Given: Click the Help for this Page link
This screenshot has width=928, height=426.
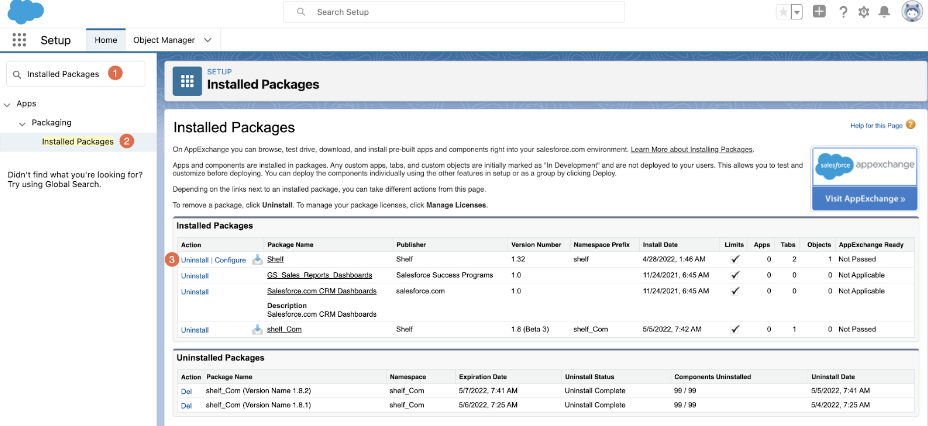Looking at the screenshot, I should point(876,125).
